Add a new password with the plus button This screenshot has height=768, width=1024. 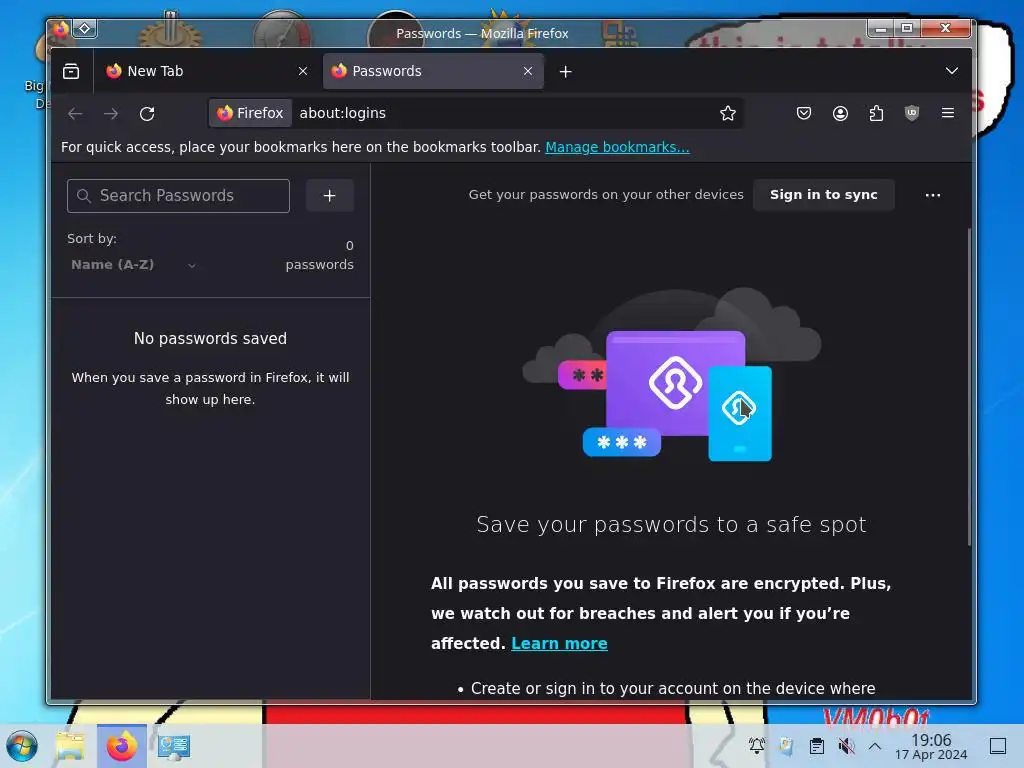coord(330,196)
